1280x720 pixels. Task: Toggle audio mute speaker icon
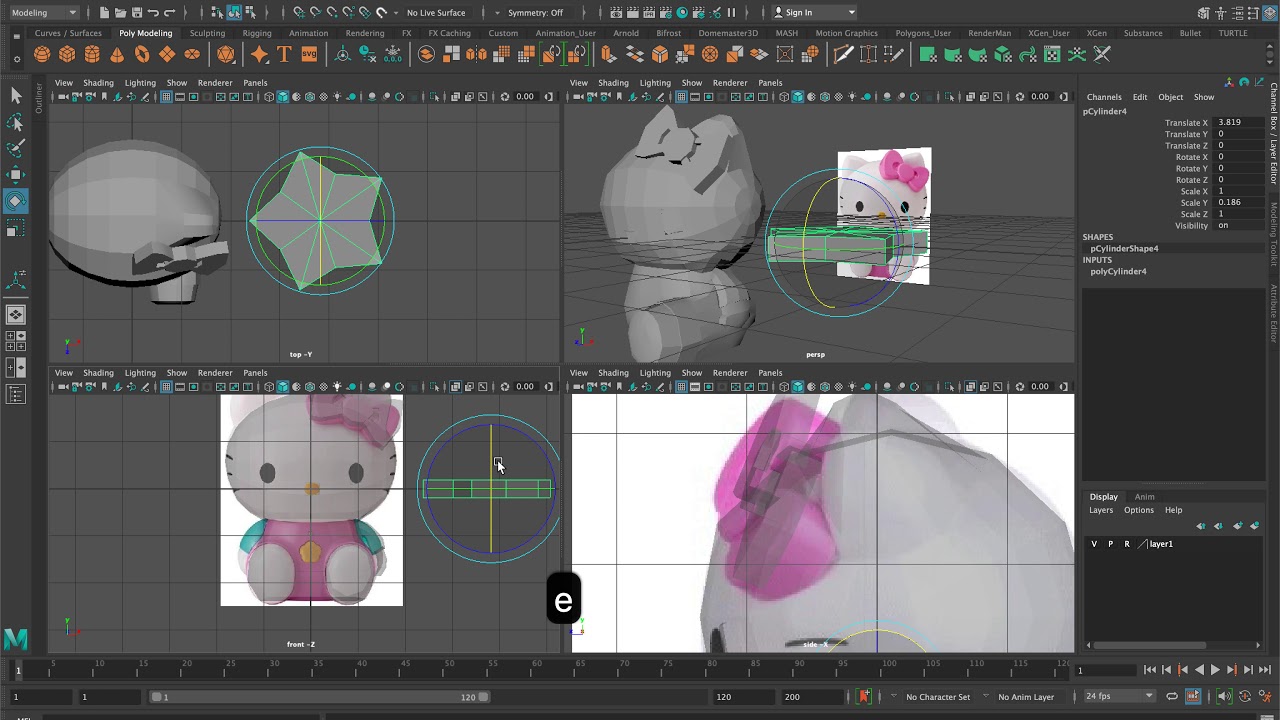[x=1224, y=696]
